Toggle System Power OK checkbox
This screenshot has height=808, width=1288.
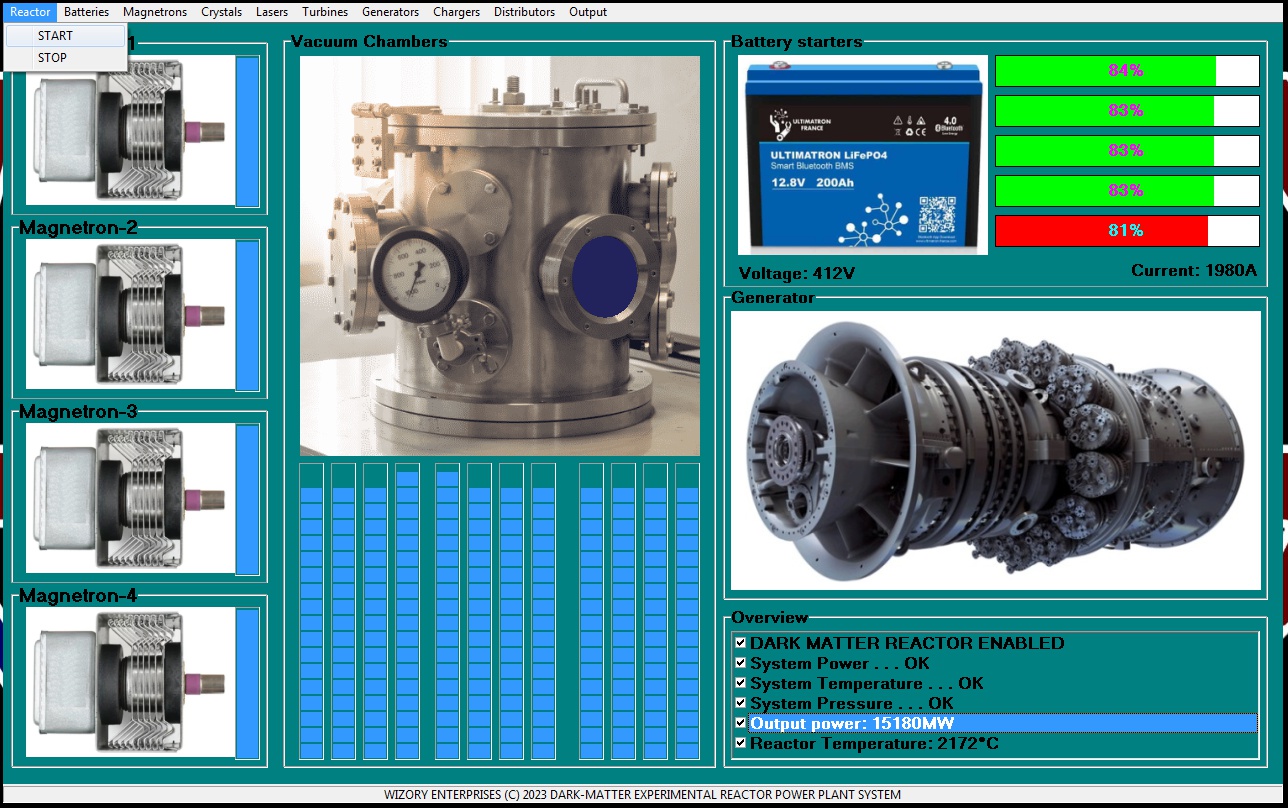tap(741, 663)
